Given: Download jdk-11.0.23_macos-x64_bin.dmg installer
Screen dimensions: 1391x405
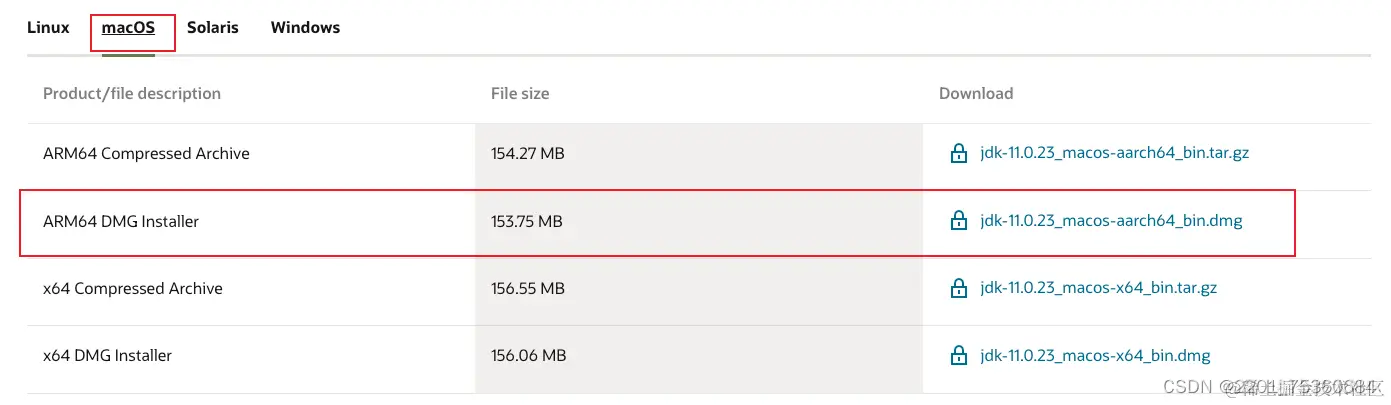Looking at the screenshot, I should coord(1095,355).
